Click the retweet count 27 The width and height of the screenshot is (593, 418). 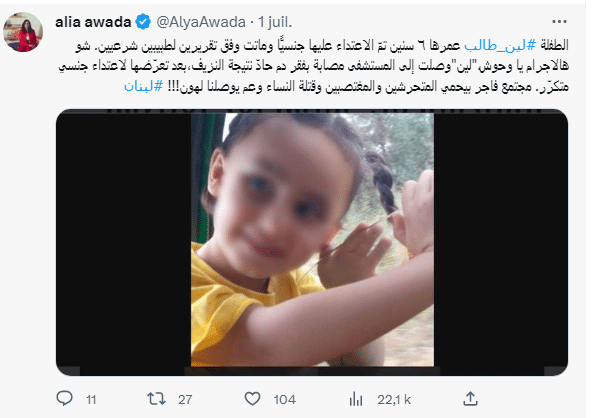click(185, 399)
